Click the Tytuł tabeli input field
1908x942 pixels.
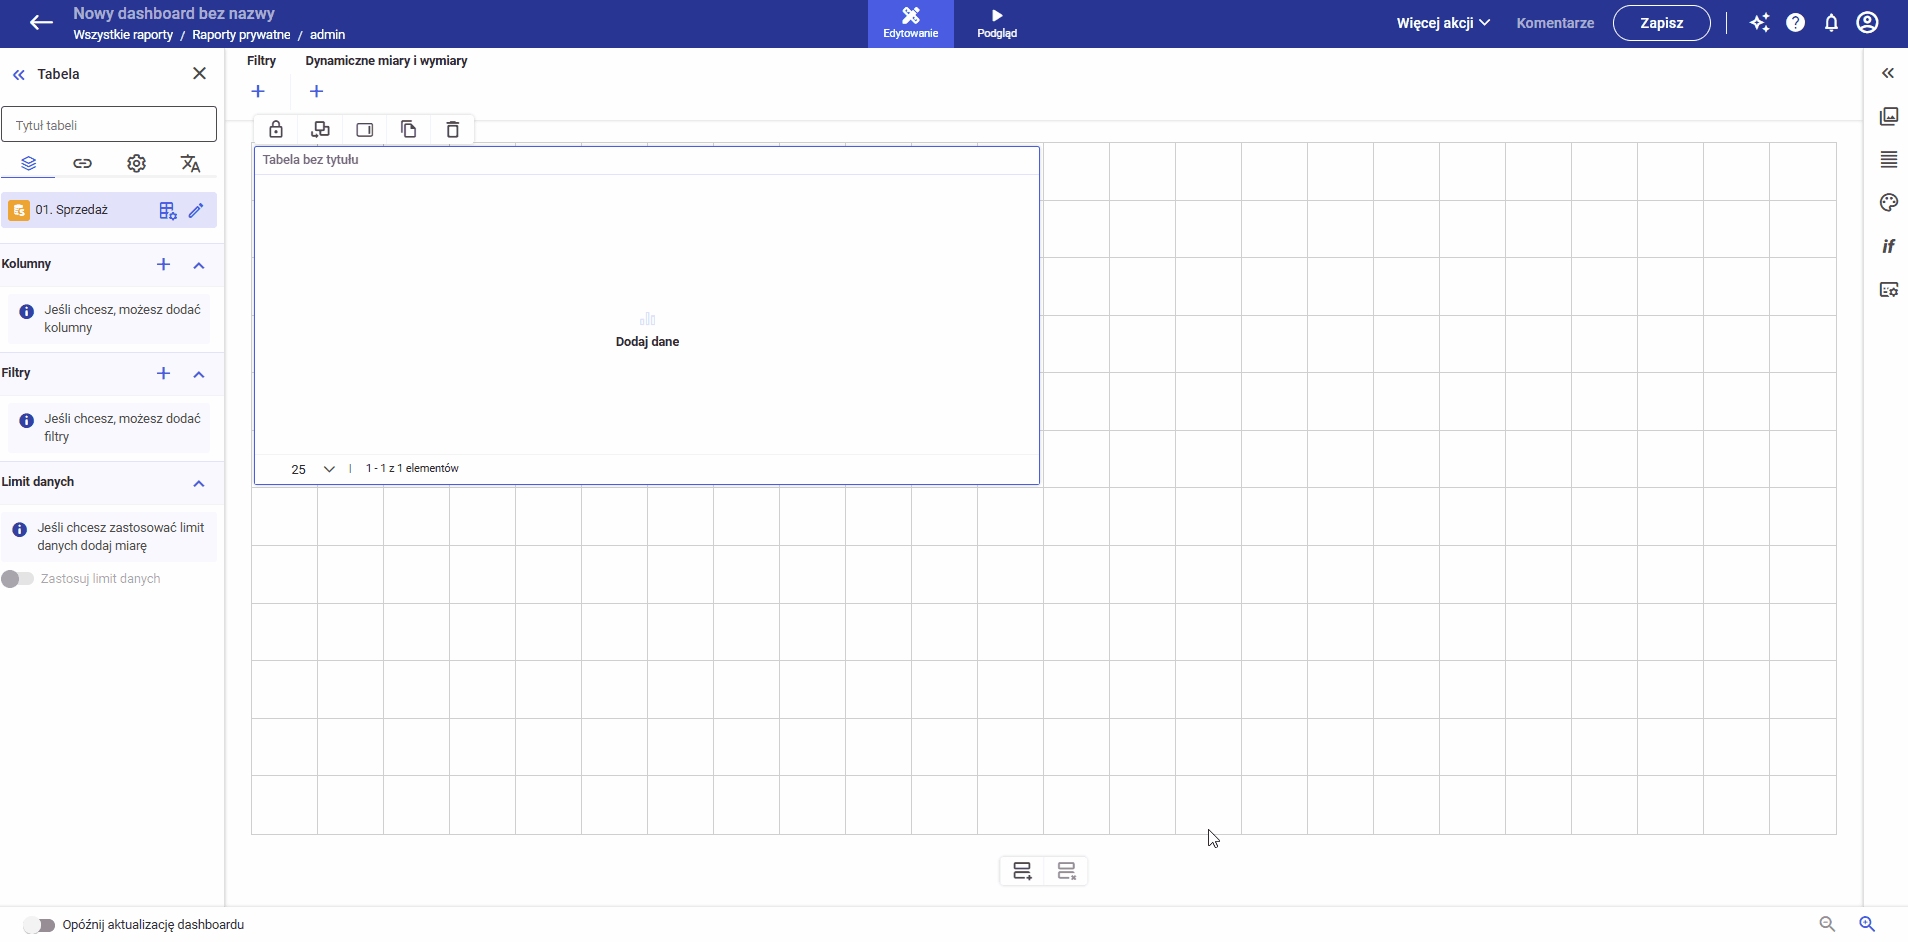click(x=109, y=125)
